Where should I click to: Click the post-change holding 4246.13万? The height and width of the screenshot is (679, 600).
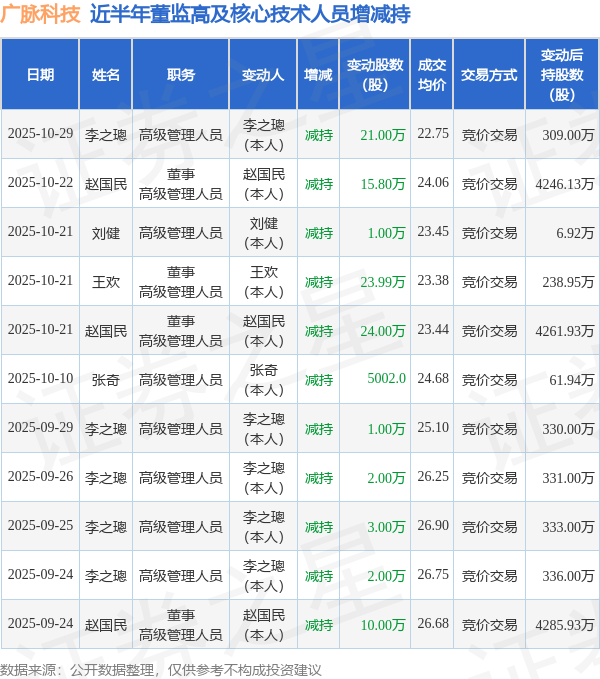[565, 184]
